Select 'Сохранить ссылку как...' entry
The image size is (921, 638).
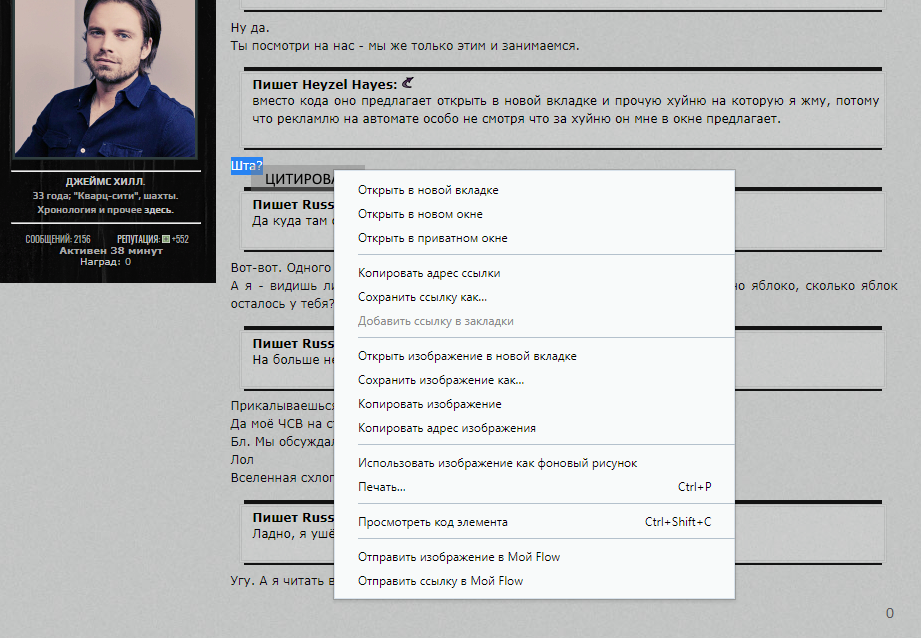coord(422,297)
